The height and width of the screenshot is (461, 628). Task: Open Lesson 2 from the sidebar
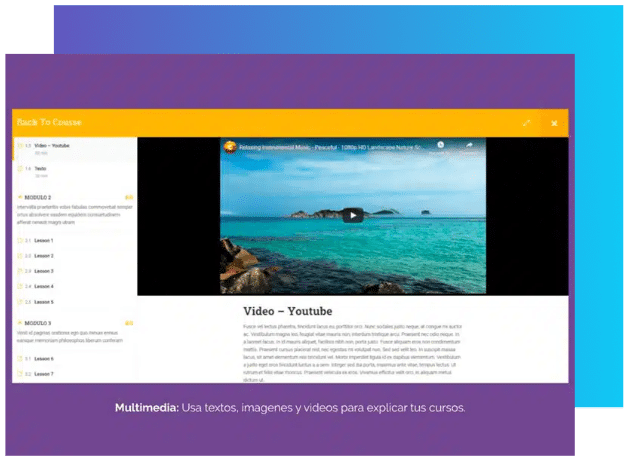click(x=44, y=256)
